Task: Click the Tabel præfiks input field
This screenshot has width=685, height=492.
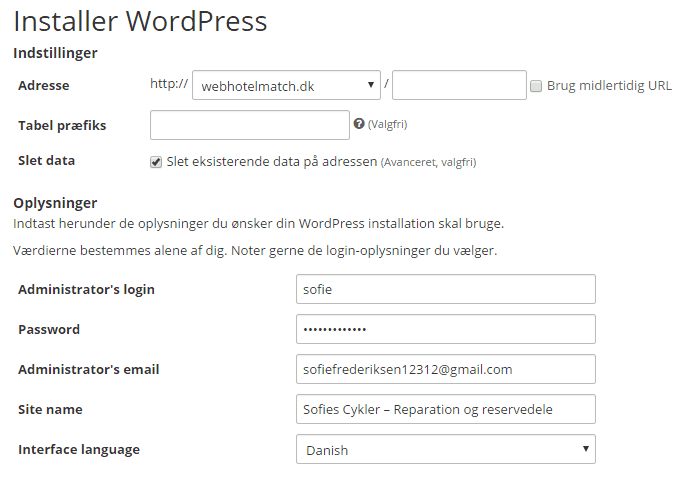Action: 250,125
